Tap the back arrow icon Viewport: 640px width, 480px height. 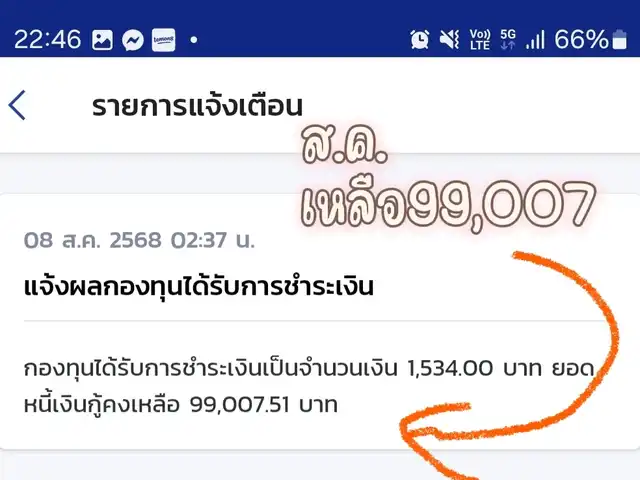pyautogui.click(x=17, y=105)
